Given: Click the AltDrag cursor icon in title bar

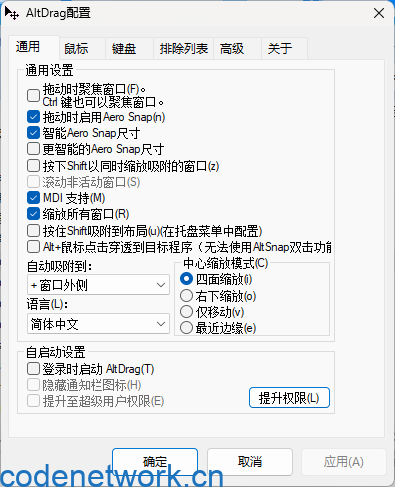Looking at the screenshot, I should pos(12,13).
